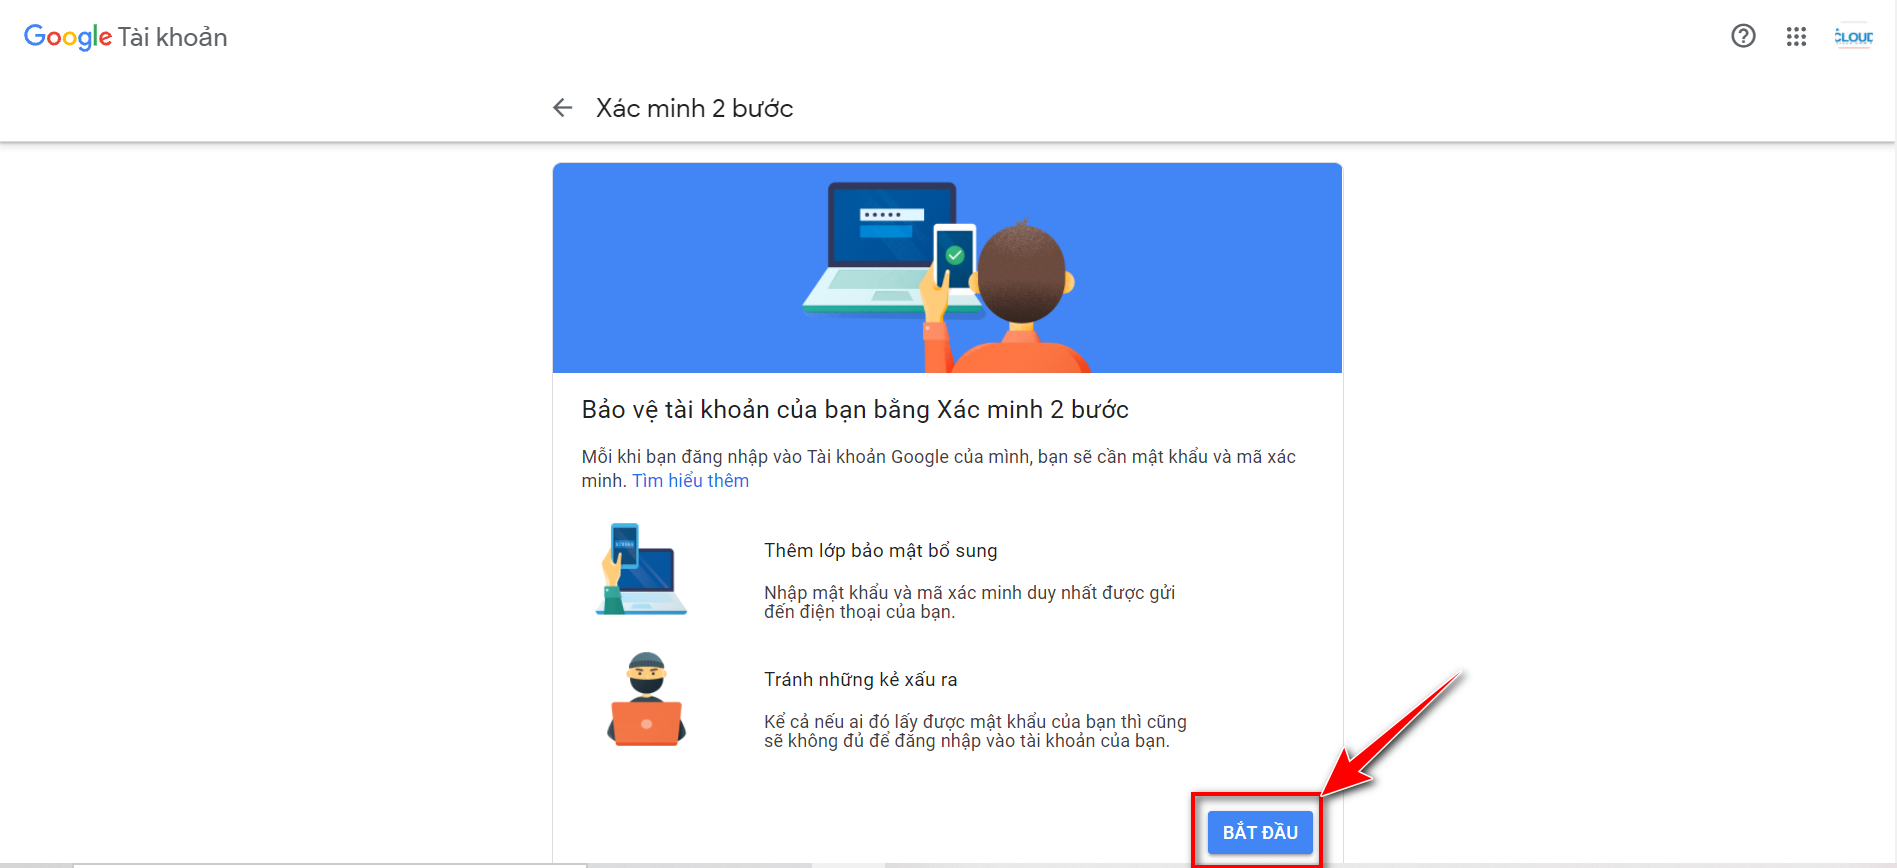Click the BẮT ĐẦU button
Image resolution: width=1897 pixels, height=868 pixels.
point(1260,832)
